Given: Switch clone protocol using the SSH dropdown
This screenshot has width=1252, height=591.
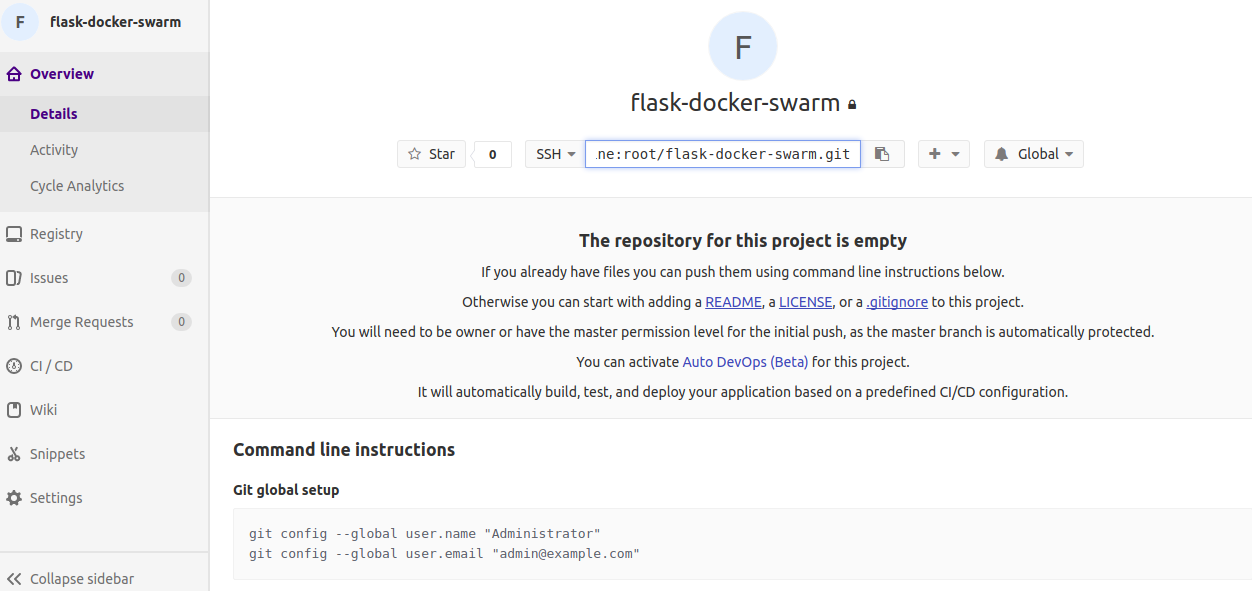Looking at the screenshot, I should coord(554,153).
